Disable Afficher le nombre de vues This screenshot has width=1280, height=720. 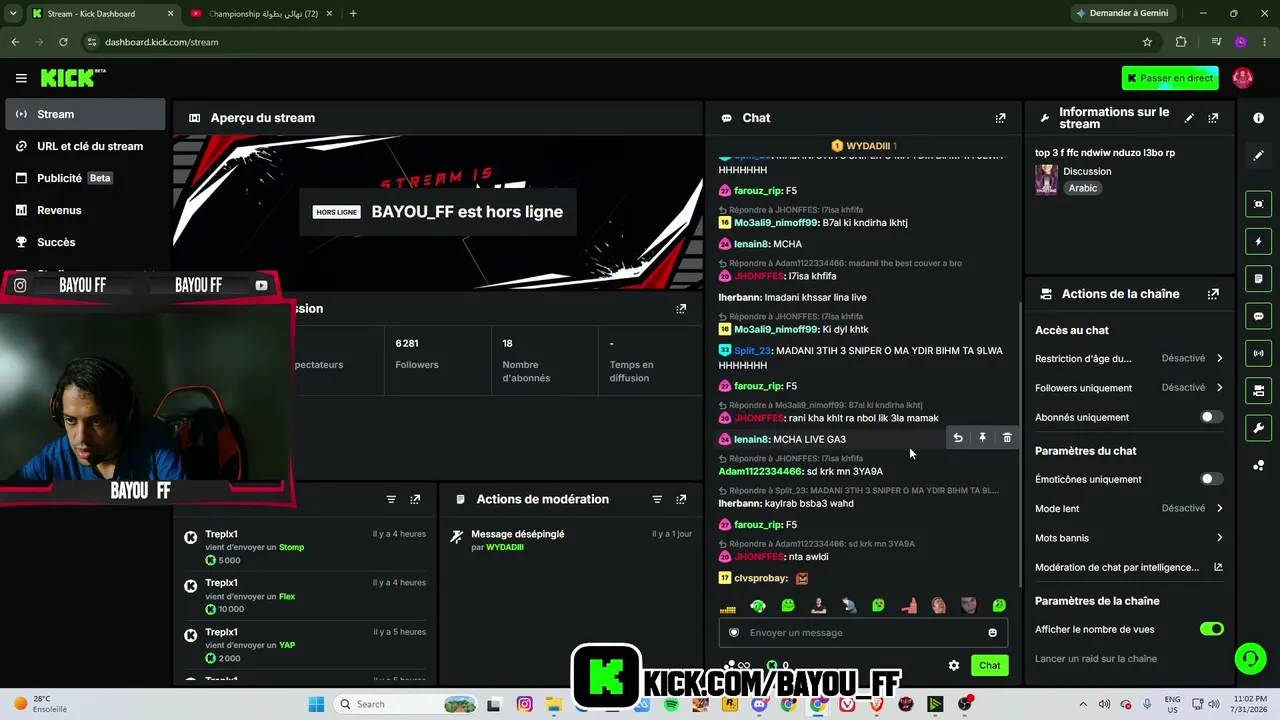[x=1211, y=629]
